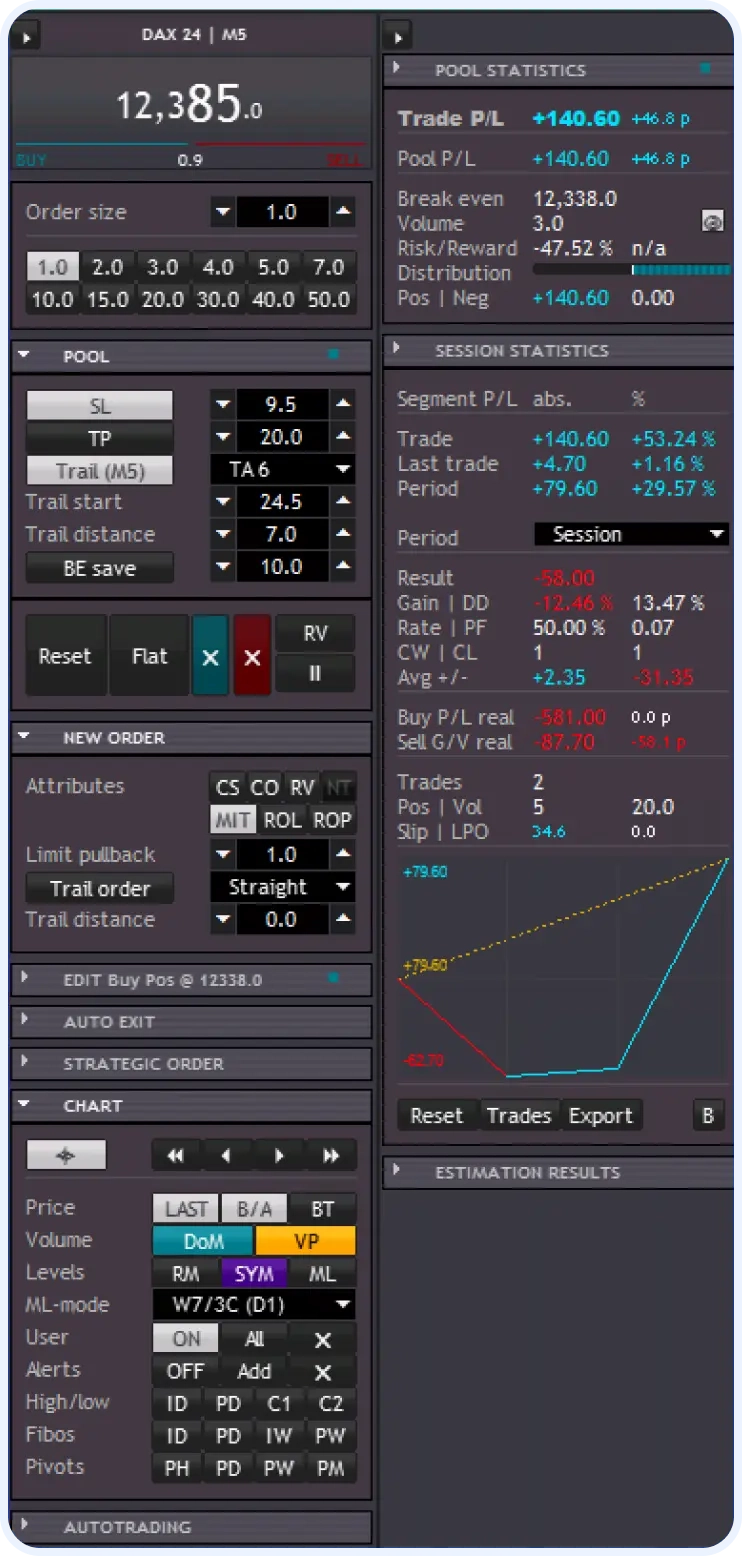Toggle the DoM volume display

click(x=203, y=1240)
